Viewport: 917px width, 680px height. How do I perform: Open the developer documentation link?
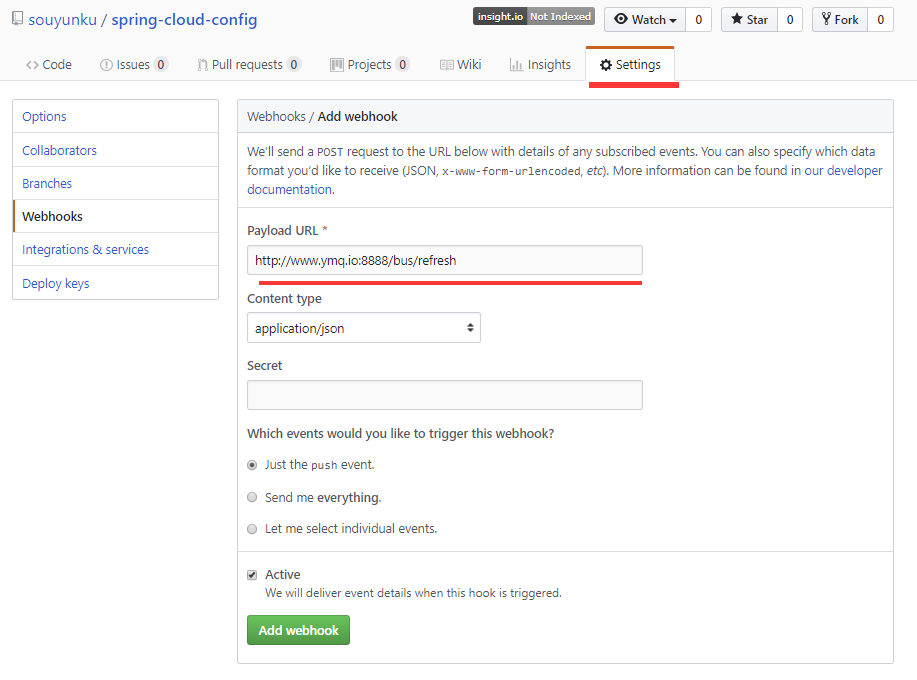843,171
